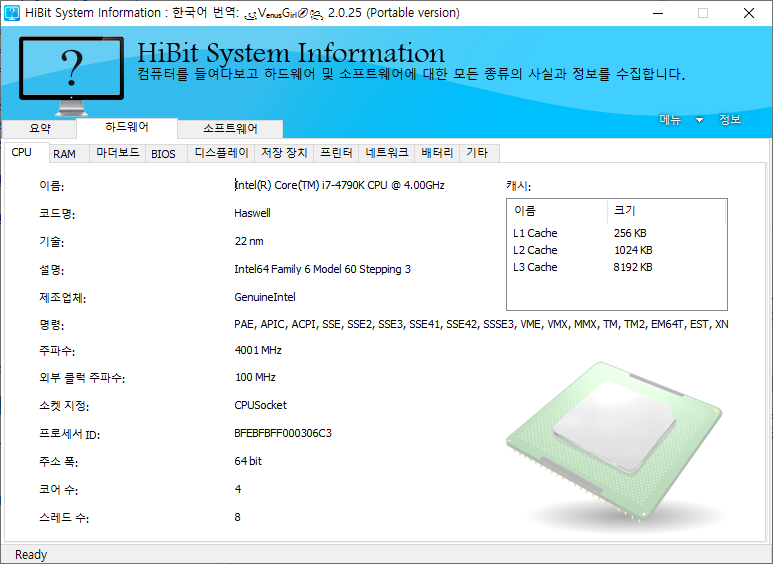This screenshot has height=564, width=773.
Task: Click the Haswell codename value
Action: coord(252,213)
